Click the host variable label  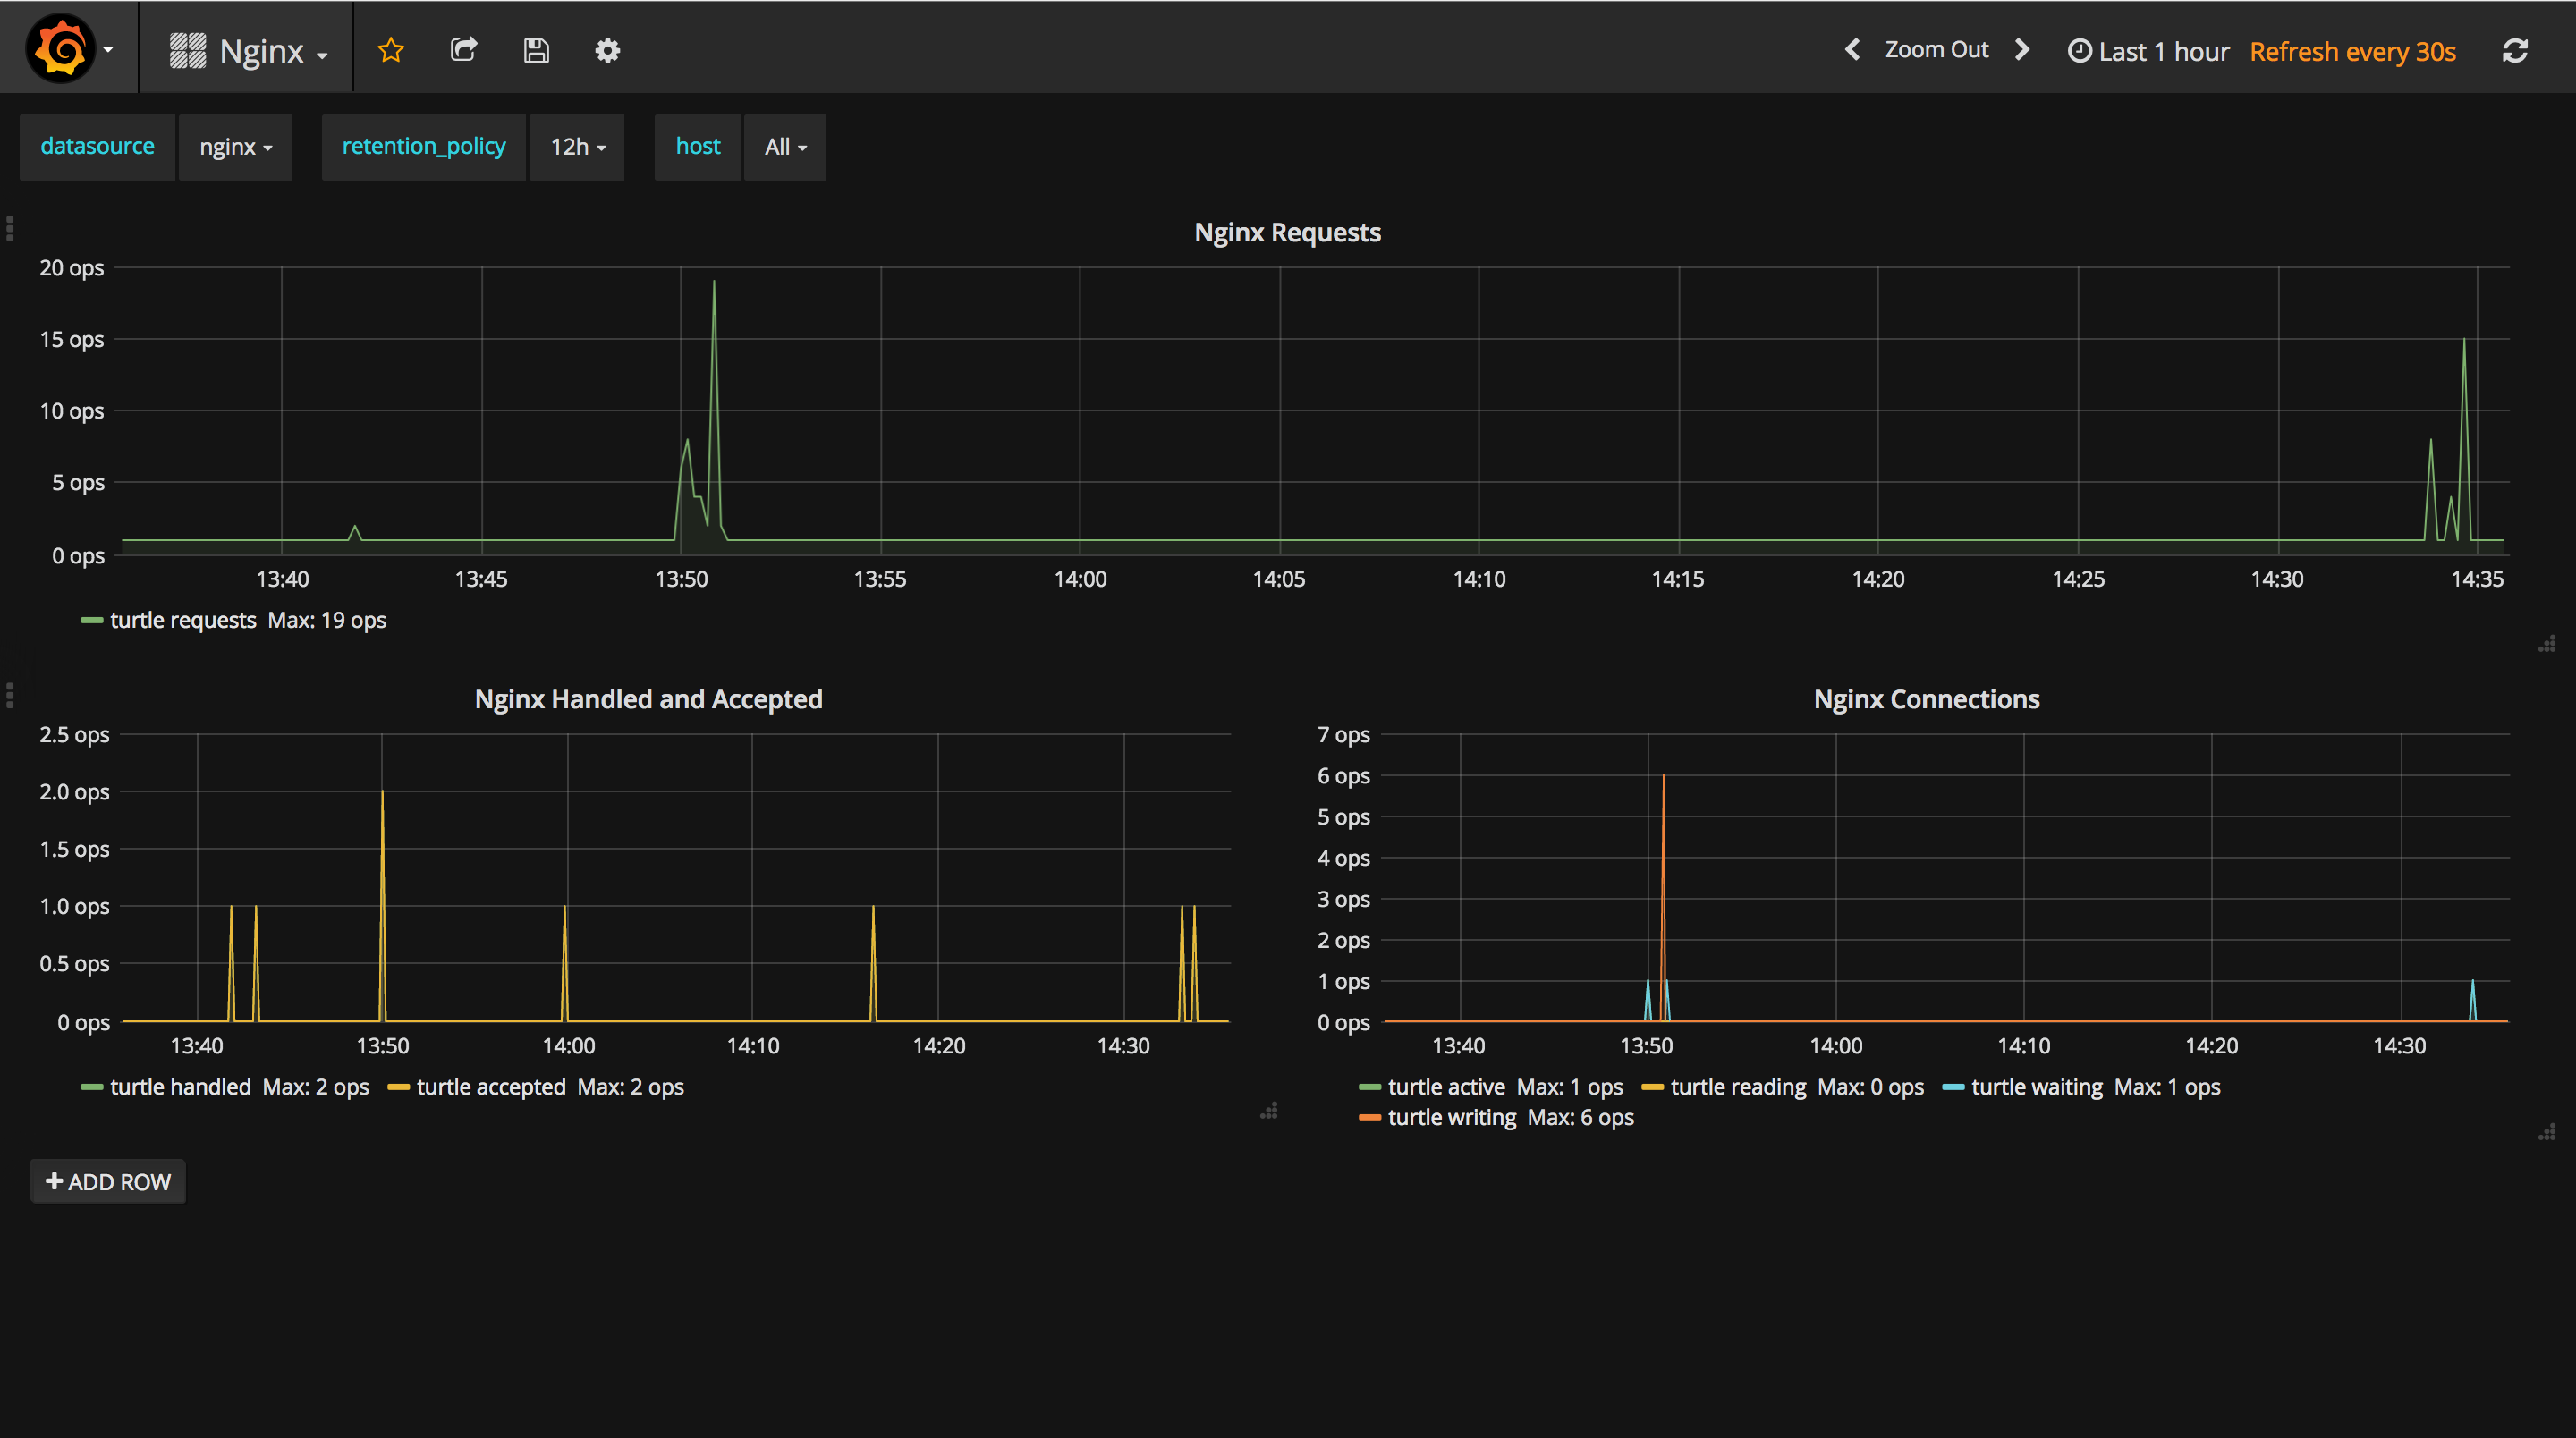(x=697, y=146)
